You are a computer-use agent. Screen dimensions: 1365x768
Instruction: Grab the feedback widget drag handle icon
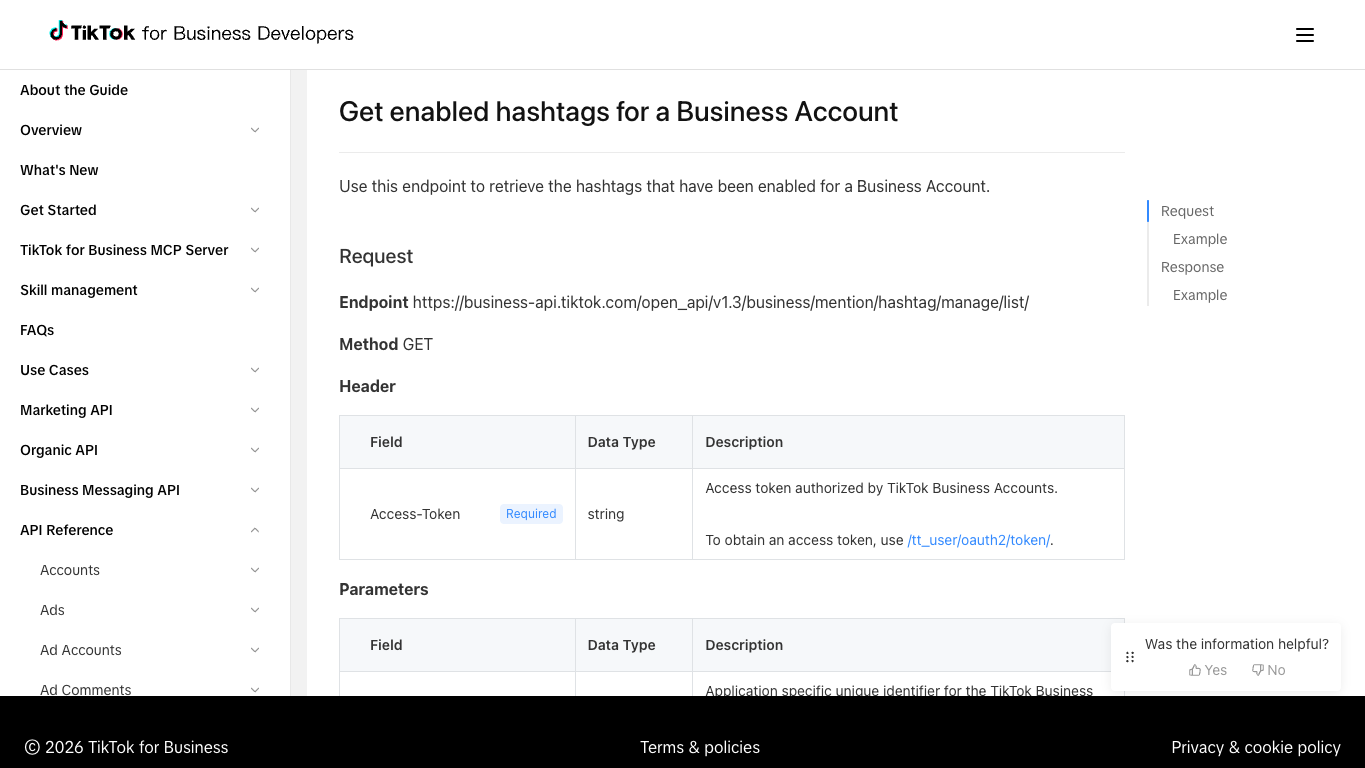[1130, 657]
